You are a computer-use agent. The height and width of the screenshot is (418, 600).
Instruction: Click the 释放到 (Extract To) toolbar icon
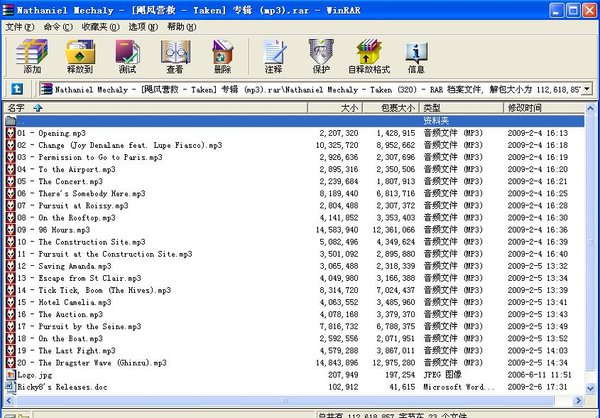tap(80, 56)
